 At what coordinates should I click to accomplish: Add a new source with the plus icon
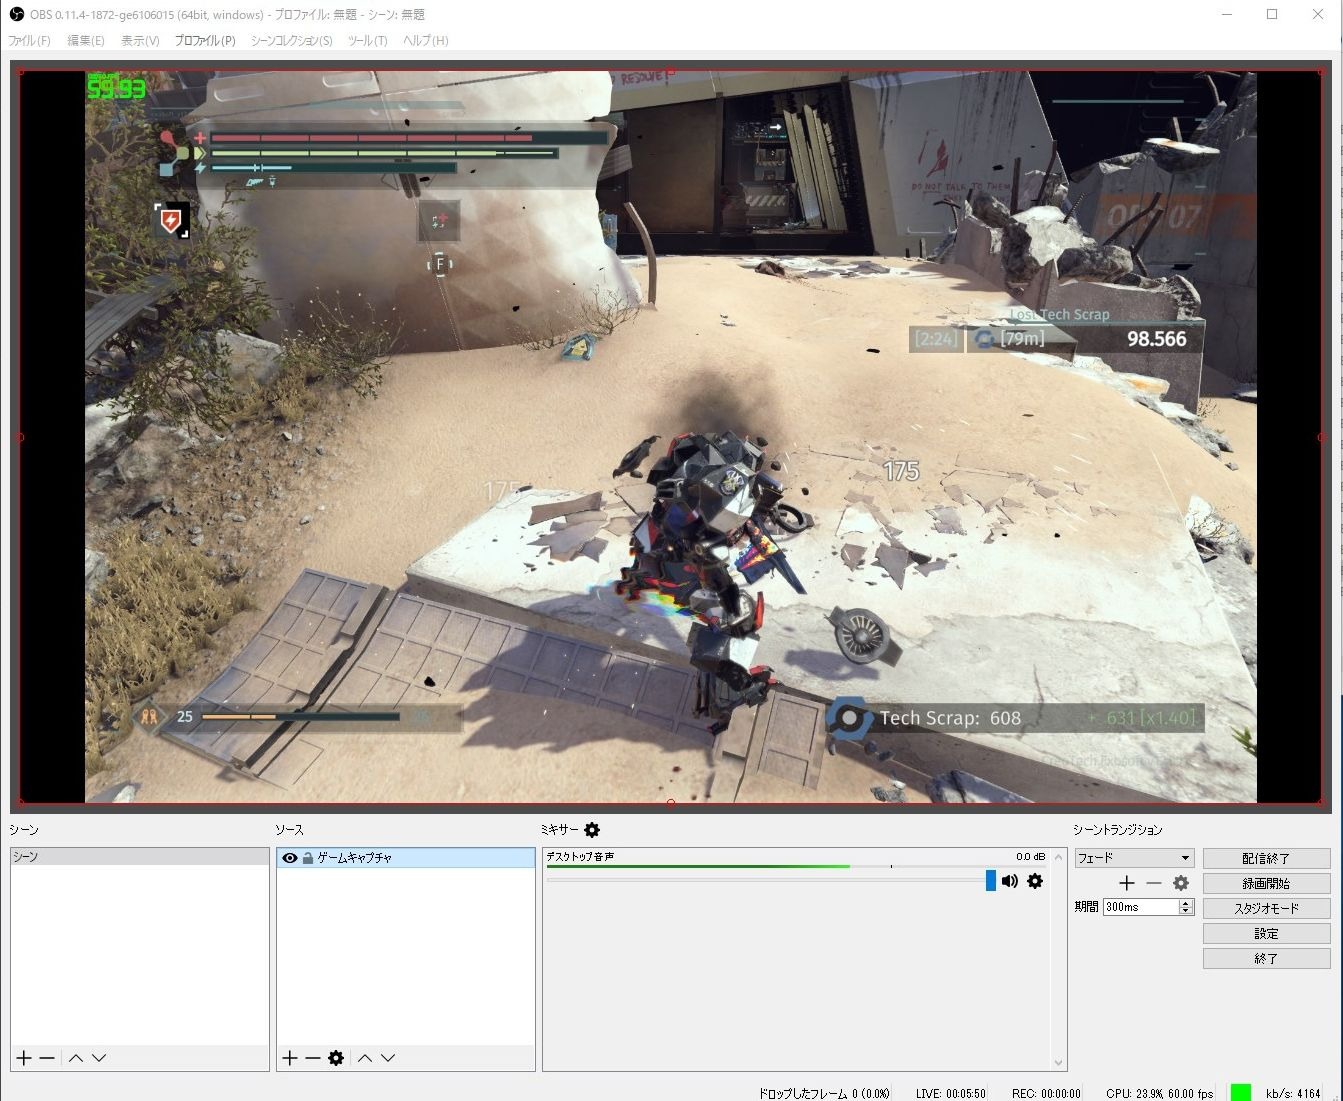[x=290, y=1058]
